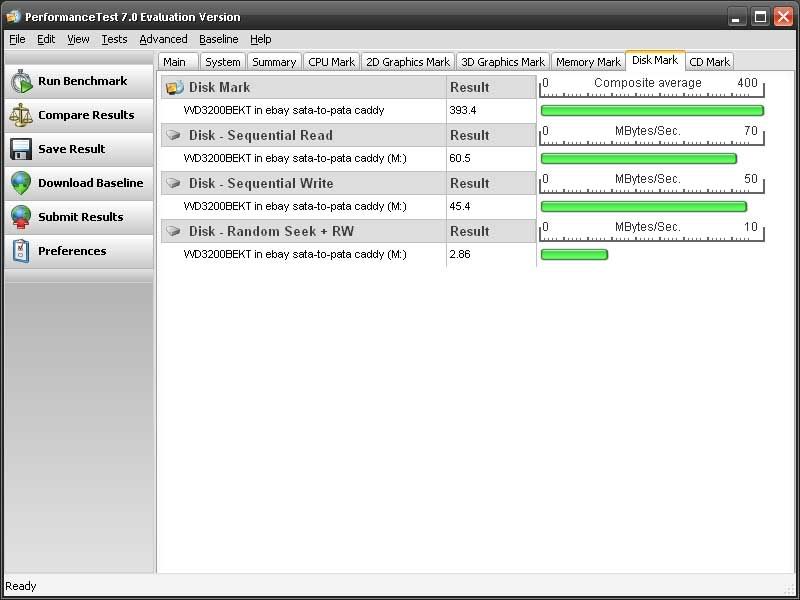Screen dimensions: 800x600
Task: Click the 2.86 result value
Action: tap(460, 254)
